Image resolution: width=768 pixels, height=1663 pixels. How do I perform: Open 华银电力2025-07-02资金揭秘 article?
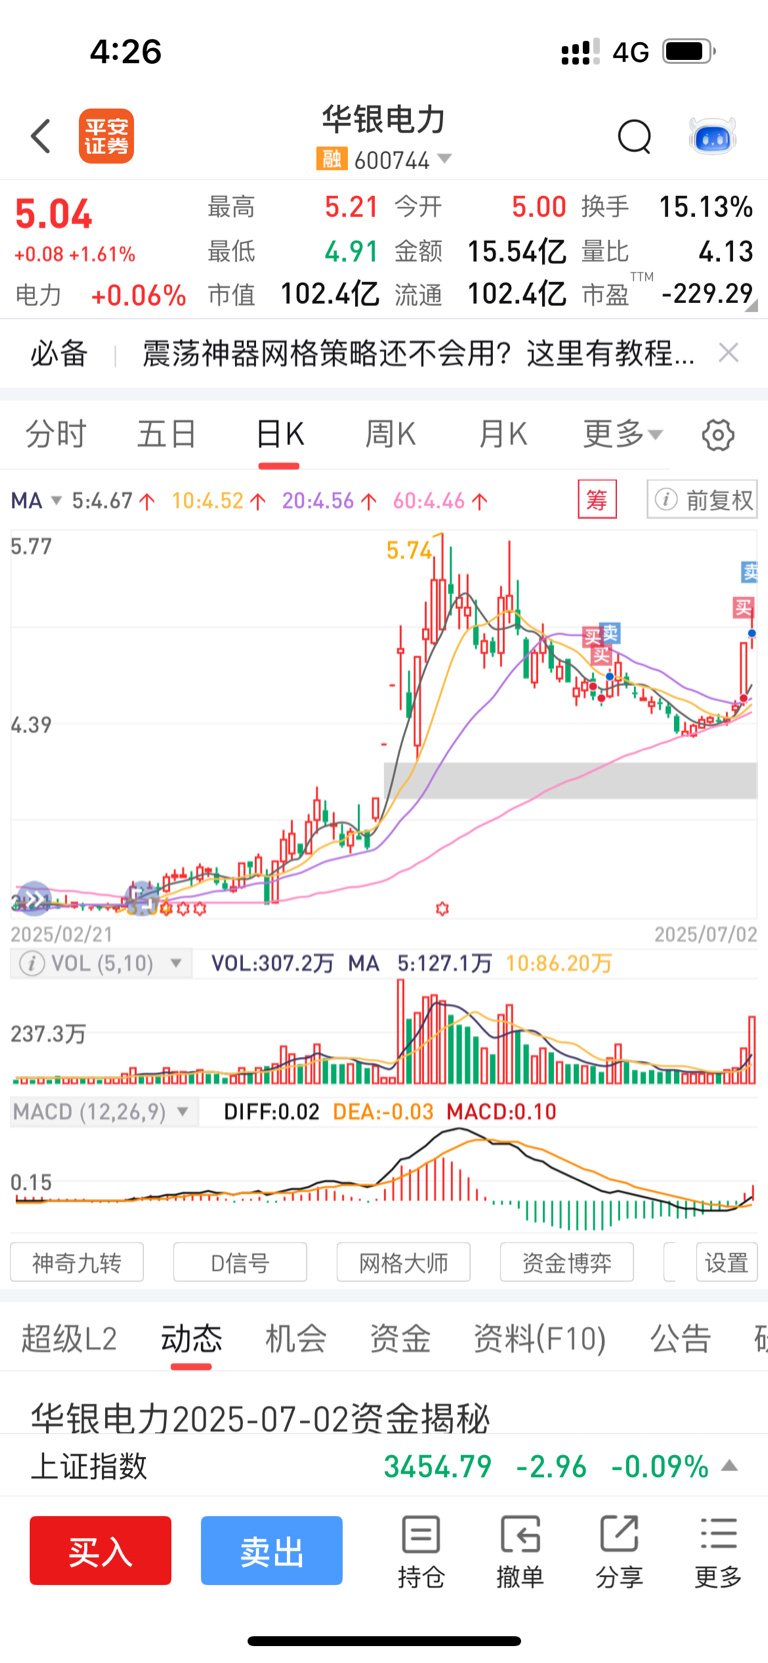click(261, 1417)
